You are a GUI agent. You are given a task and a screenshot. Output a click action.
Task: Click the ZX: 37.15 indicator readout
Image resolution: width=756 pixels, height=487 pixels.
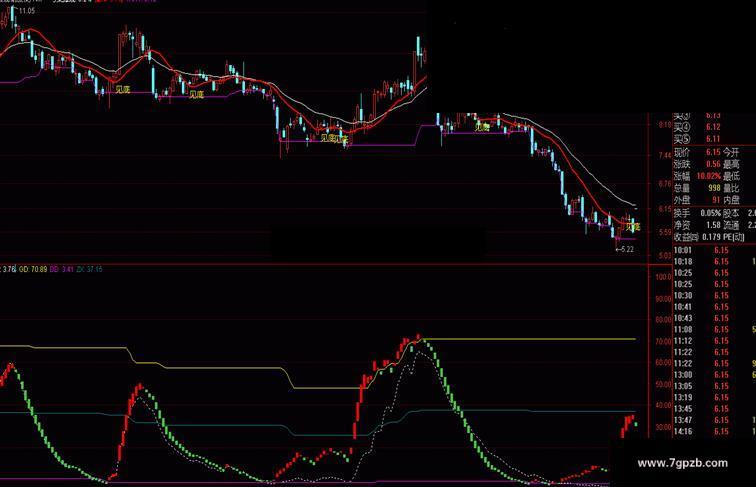tap(90, 270)
